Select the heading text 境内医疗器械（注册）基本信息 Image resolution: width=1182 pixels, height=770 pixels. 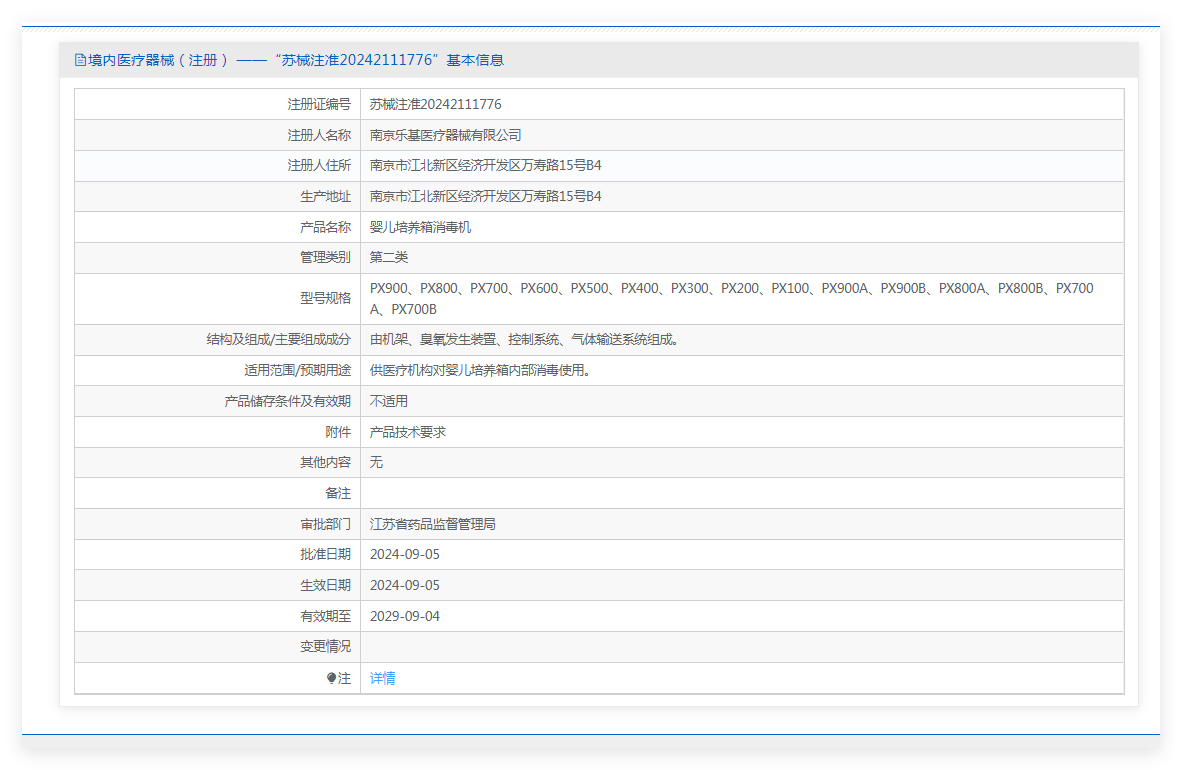289,60
